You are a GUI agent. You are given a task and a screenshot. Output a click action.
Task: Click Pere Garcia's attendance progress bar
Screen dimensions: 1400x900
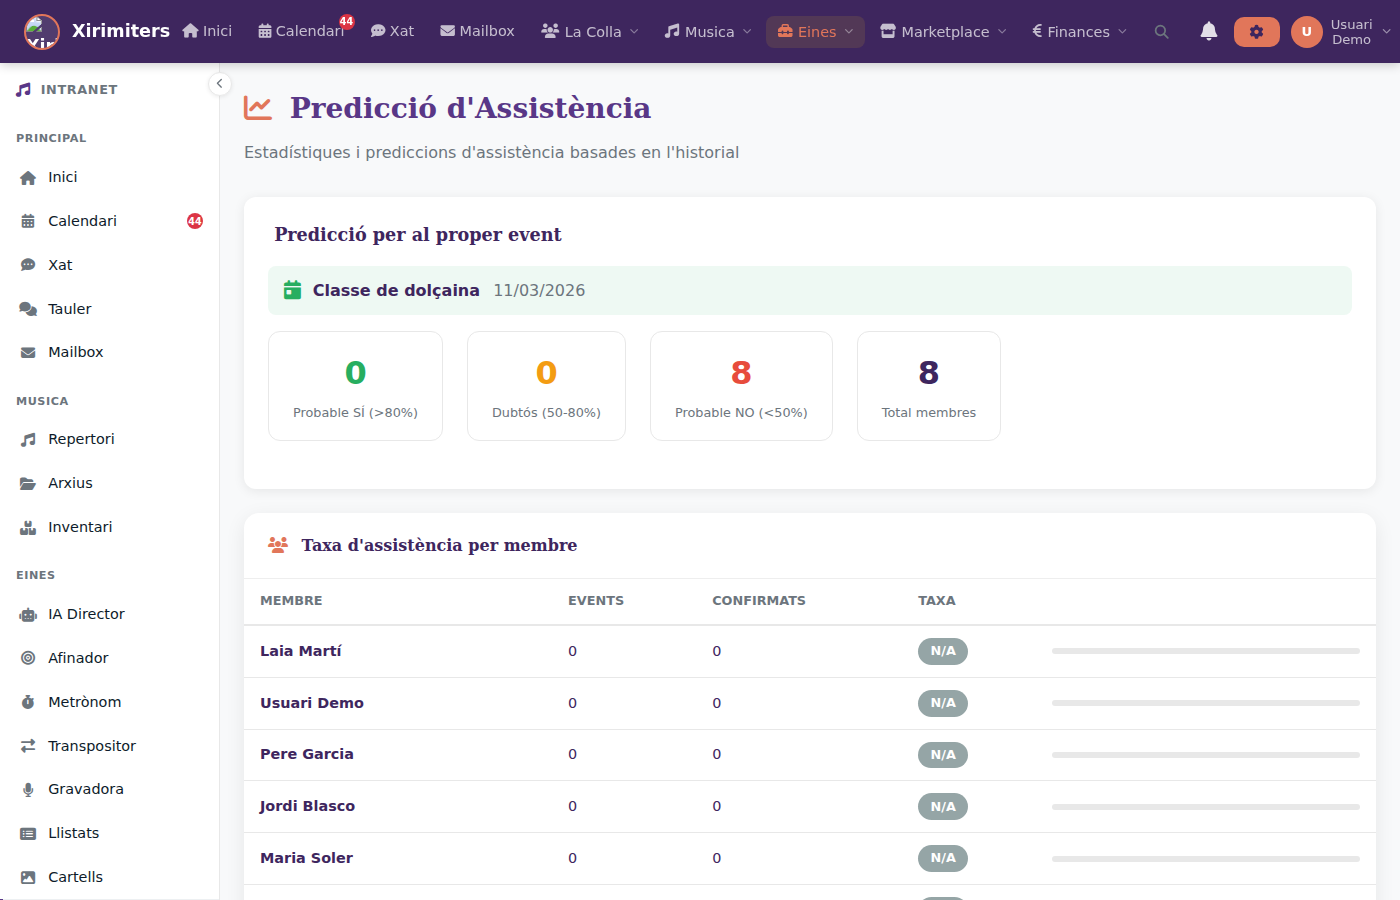pyautogui.click(x=1205, y=755)
